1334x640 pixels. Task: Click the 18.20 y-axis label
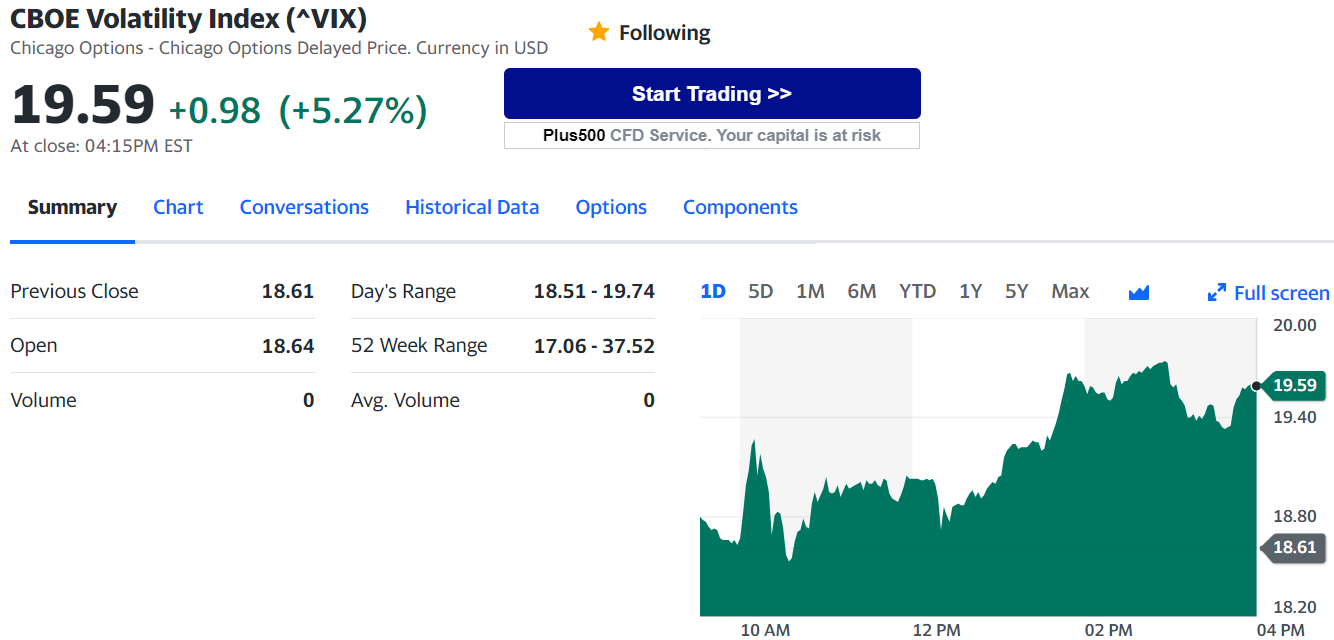[x=1295, y=607]
